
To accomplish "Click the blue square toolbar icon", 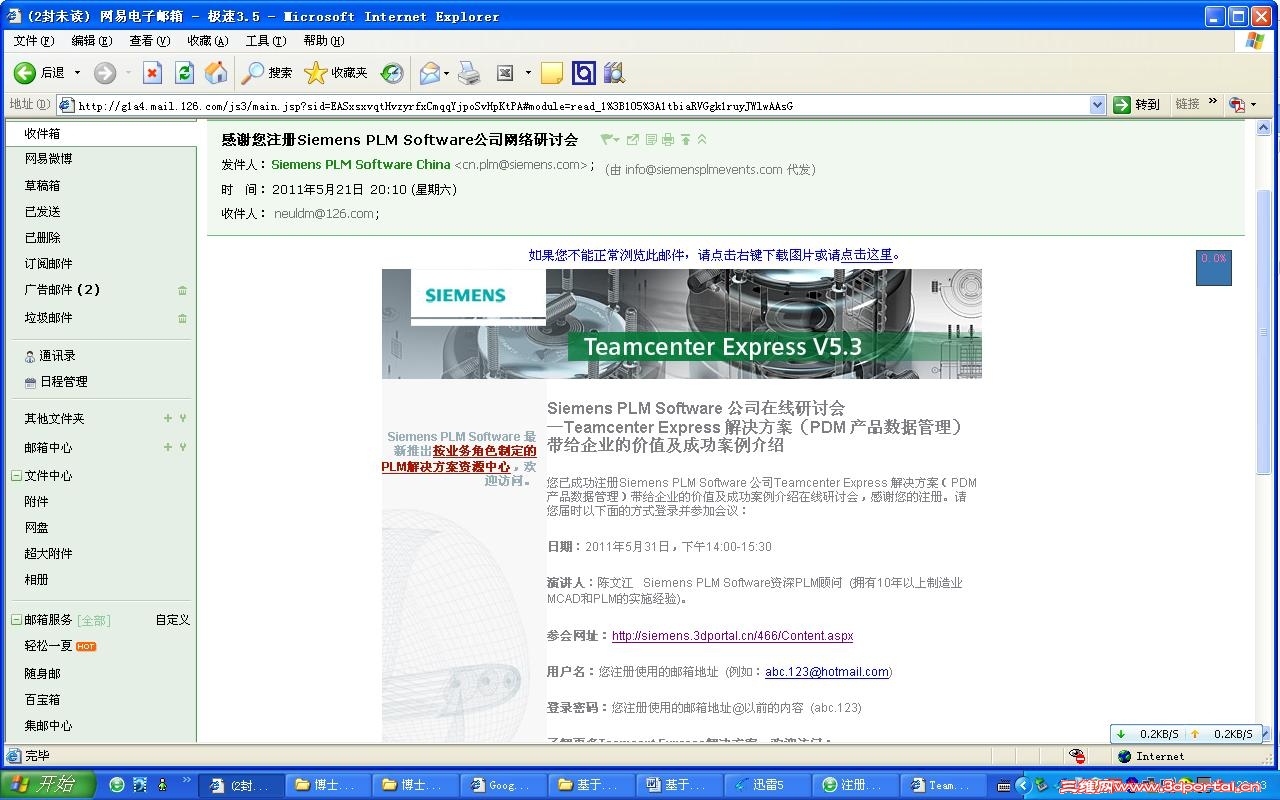I will [584, 73].
